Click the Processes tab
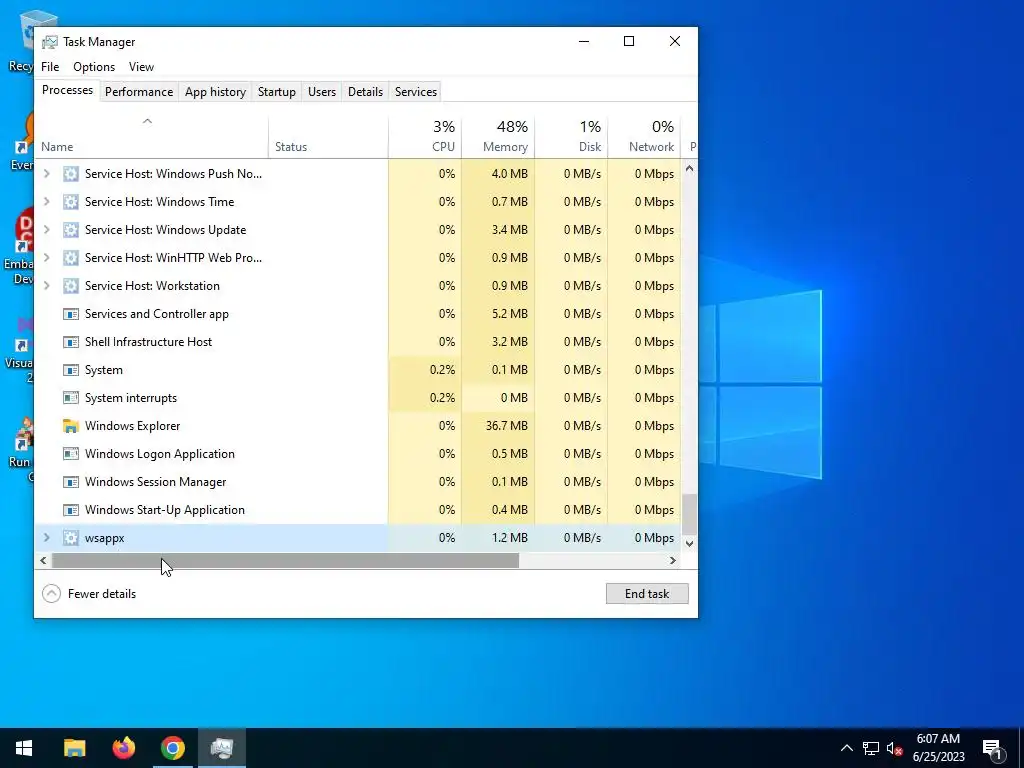This screenshot has width=1024, height=768. pyautogui.click(x=67, y=90)
